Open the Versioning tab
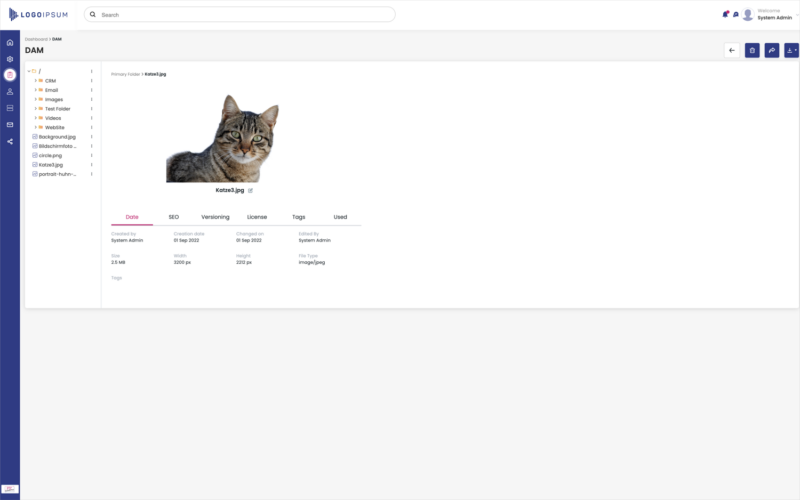 (x=215, y=217)
